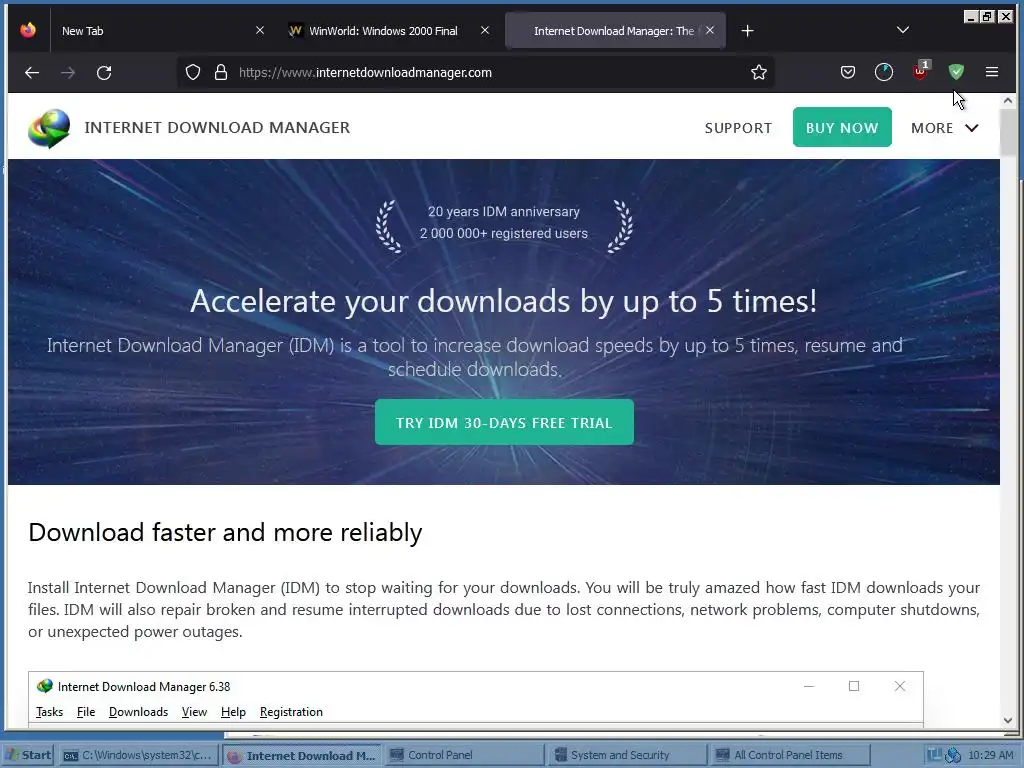Click the network tray icon
The image size is (1024, 768).
tap(953, 755)
